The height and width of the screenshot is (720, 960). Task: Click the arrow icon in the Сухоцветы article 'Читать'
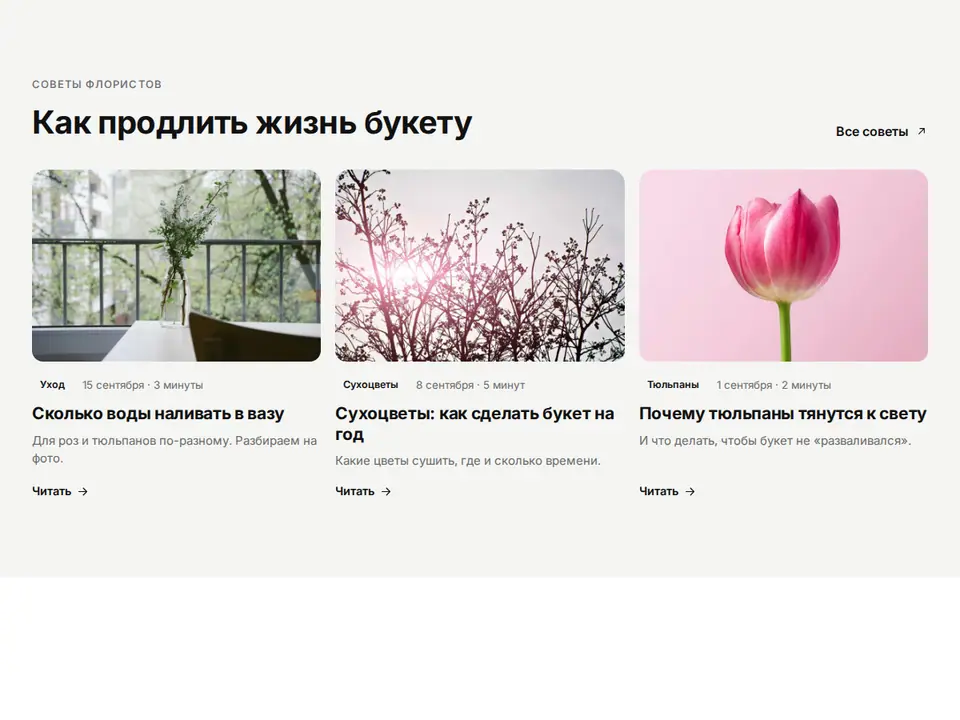[x=386, y=491]
